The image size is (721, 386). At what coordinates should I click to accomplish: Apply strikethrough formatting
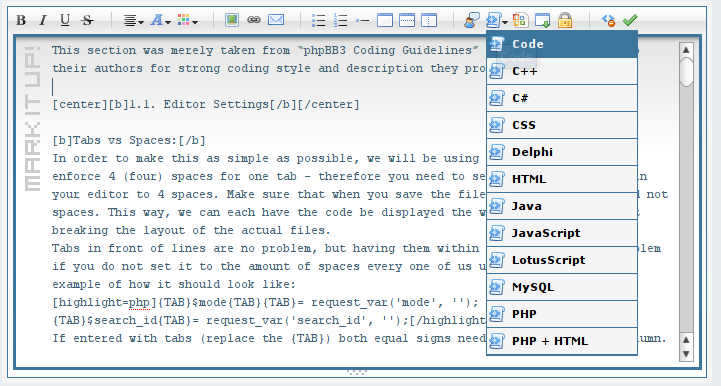(87, 20)
